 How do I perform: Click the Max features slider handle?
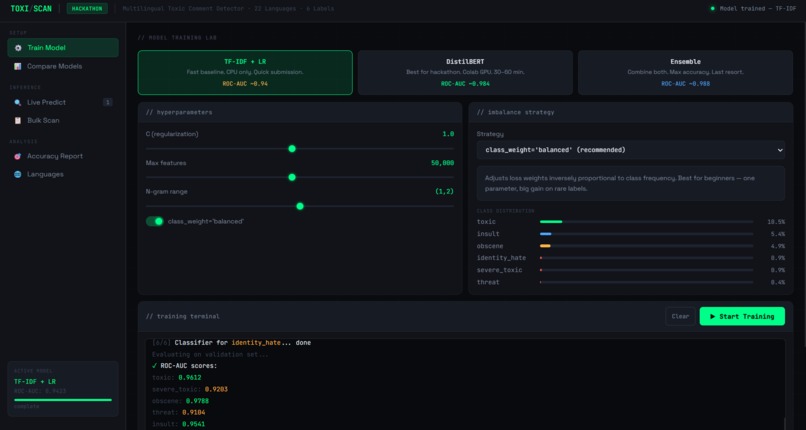pos(292,177)
